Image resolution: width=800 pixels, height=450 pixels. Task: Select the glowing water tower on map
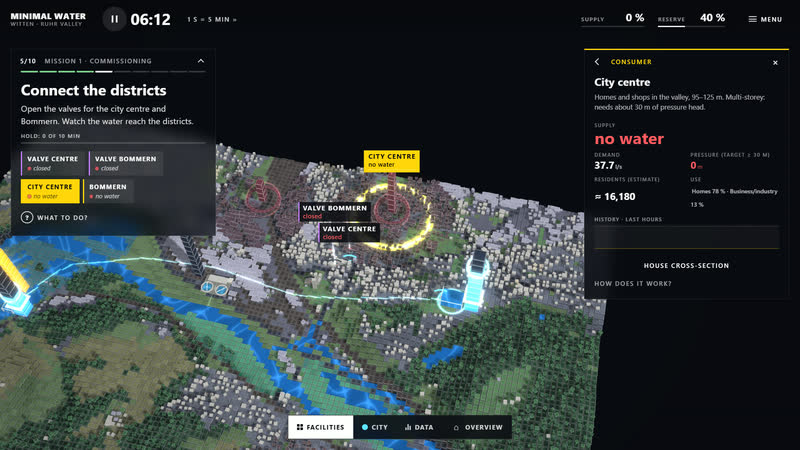(x=478, y=280)
